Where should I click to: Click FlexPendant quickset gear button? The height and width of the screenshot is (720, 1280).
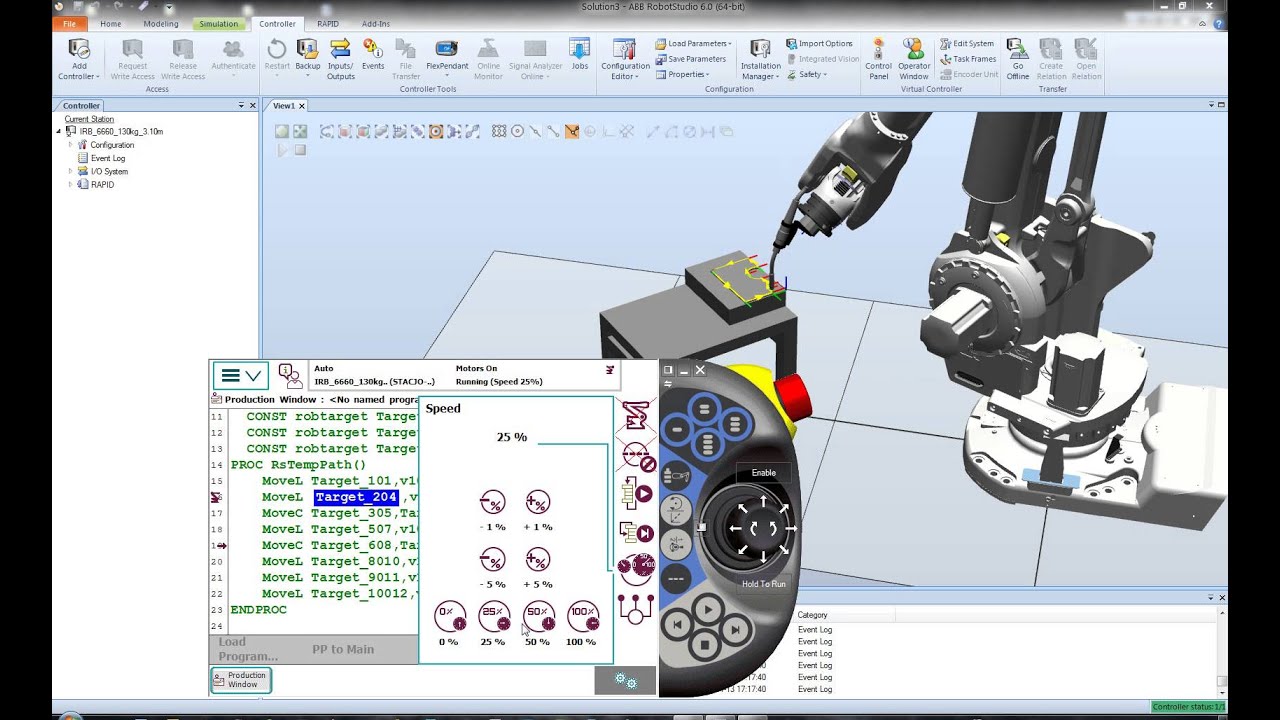pos(626,680)
